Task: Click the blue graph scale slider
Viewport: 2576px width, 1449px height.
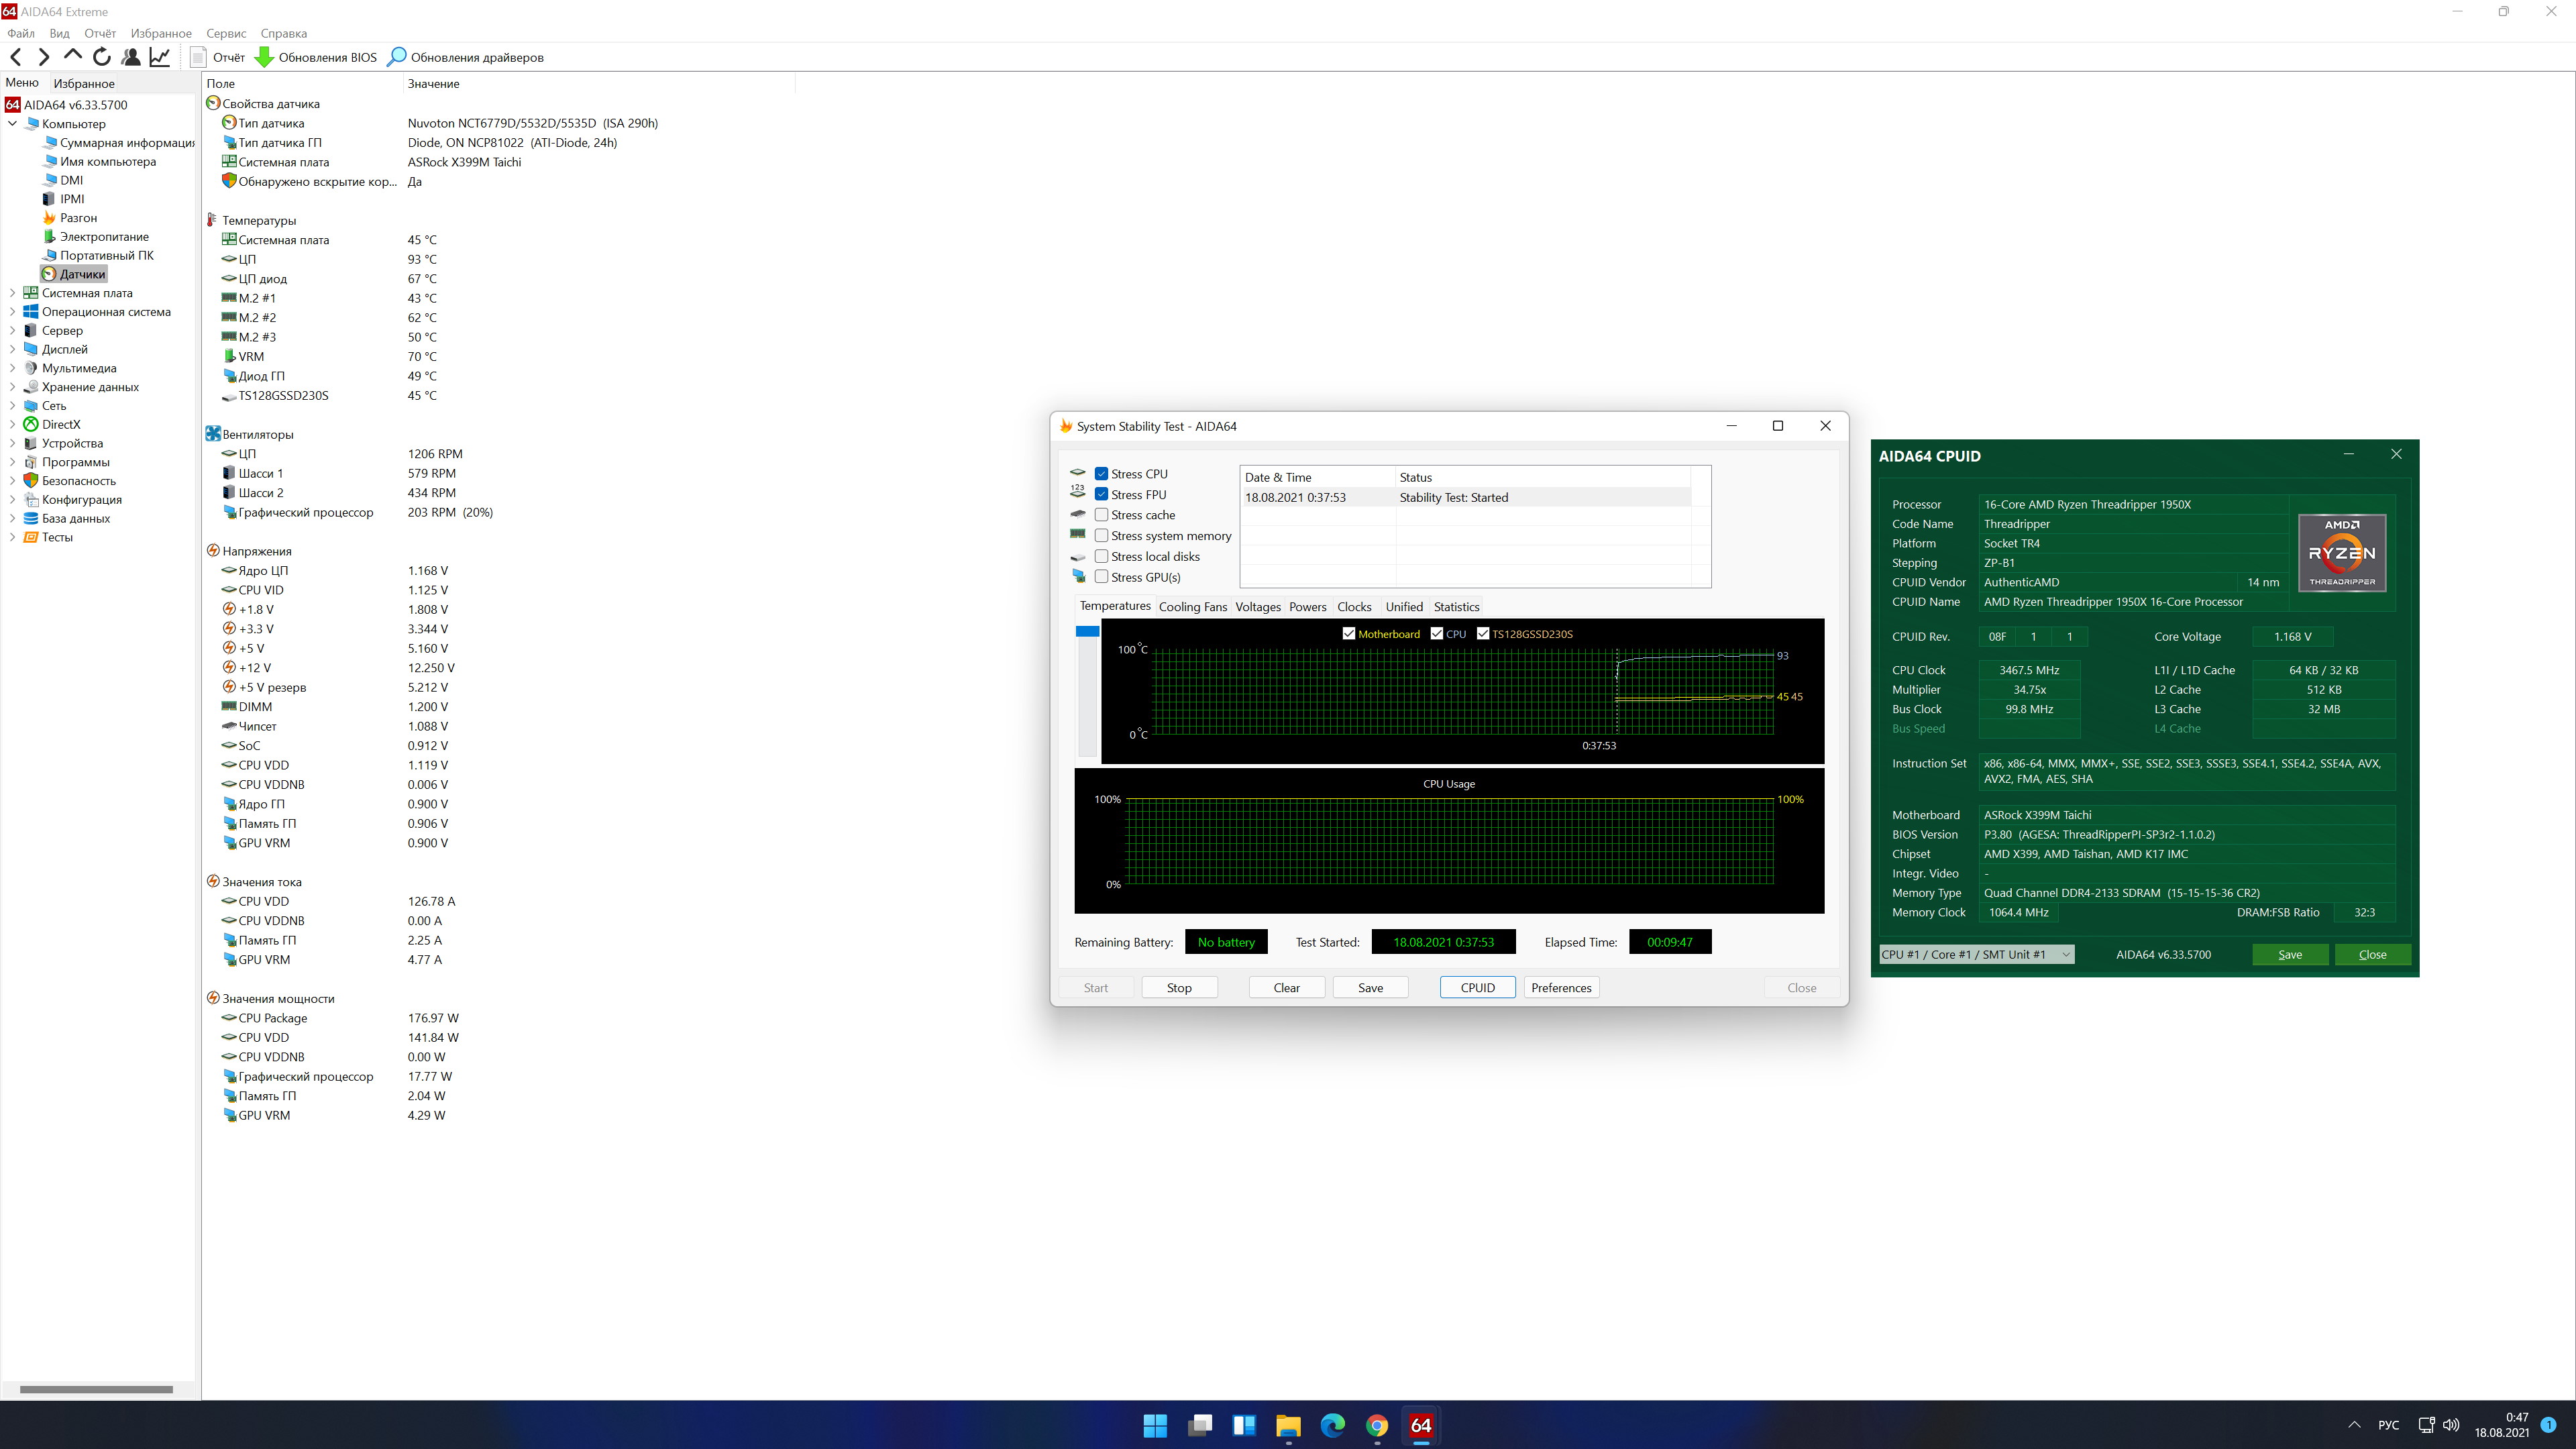Action: [1087, 631]
